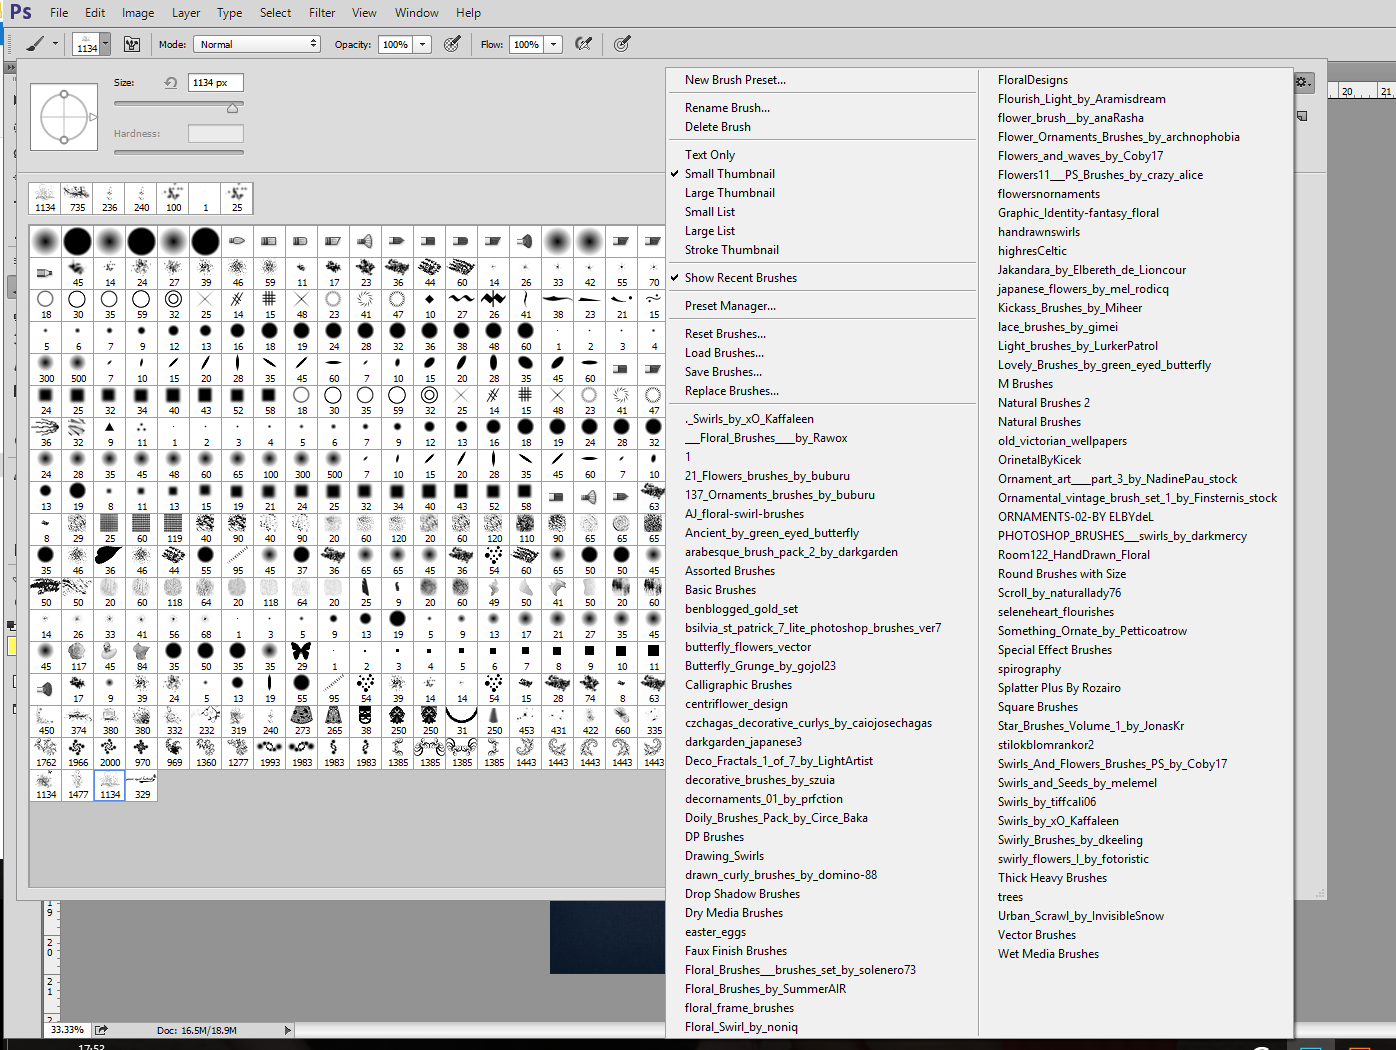Switch brush view to Text Only

tap(710, 155)
